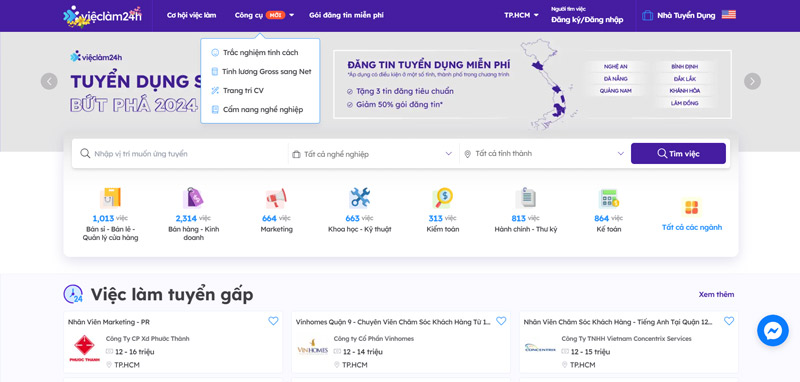This screenshot has width=800, height=382.
Task: Save the Nhân Viên Marketing - PR job with the heart
Action: coord(273,321)
